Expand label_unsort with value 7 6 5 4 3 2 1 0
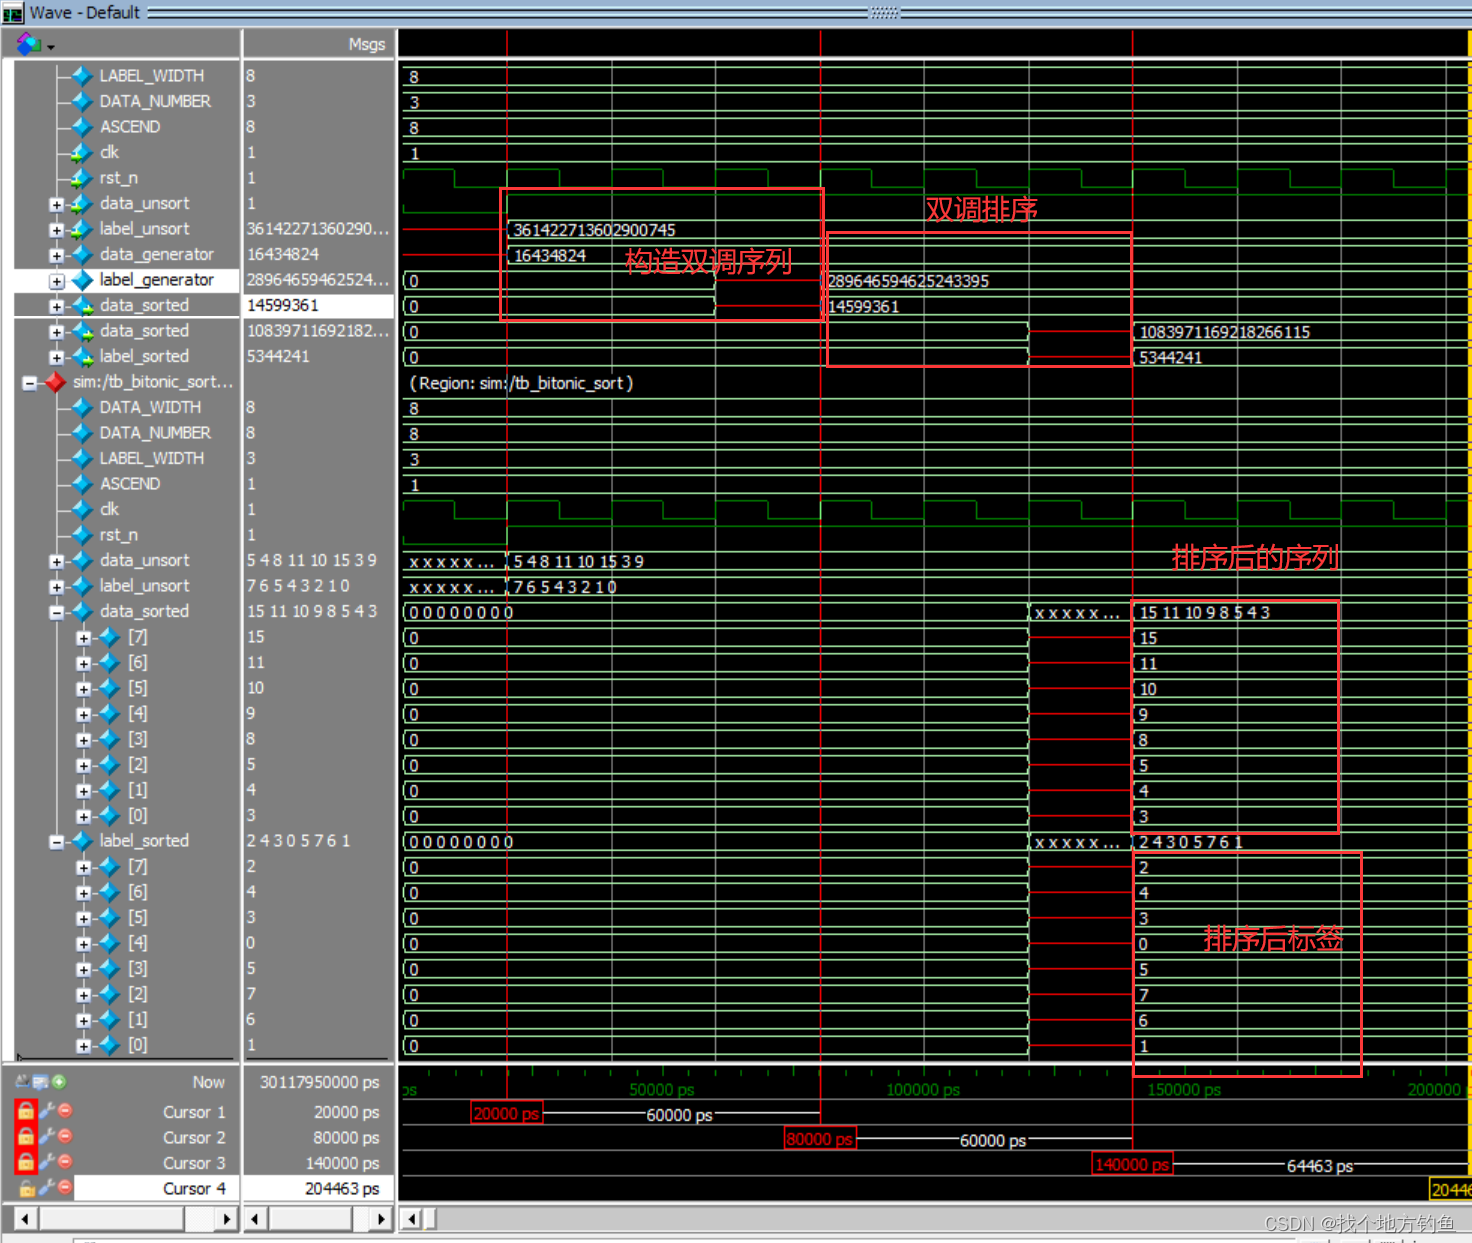This screenshot has height=1243, width=1472. pos(56,587)
